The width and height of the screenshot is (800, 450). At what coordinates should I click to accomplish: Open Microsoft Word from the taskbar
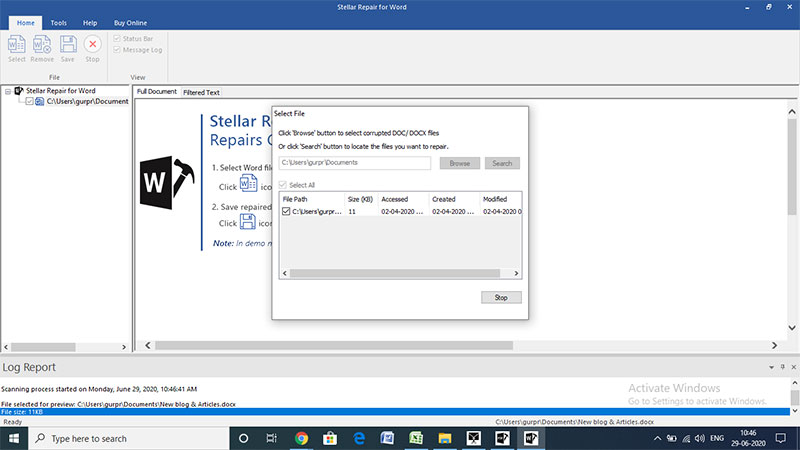[387, 438]
